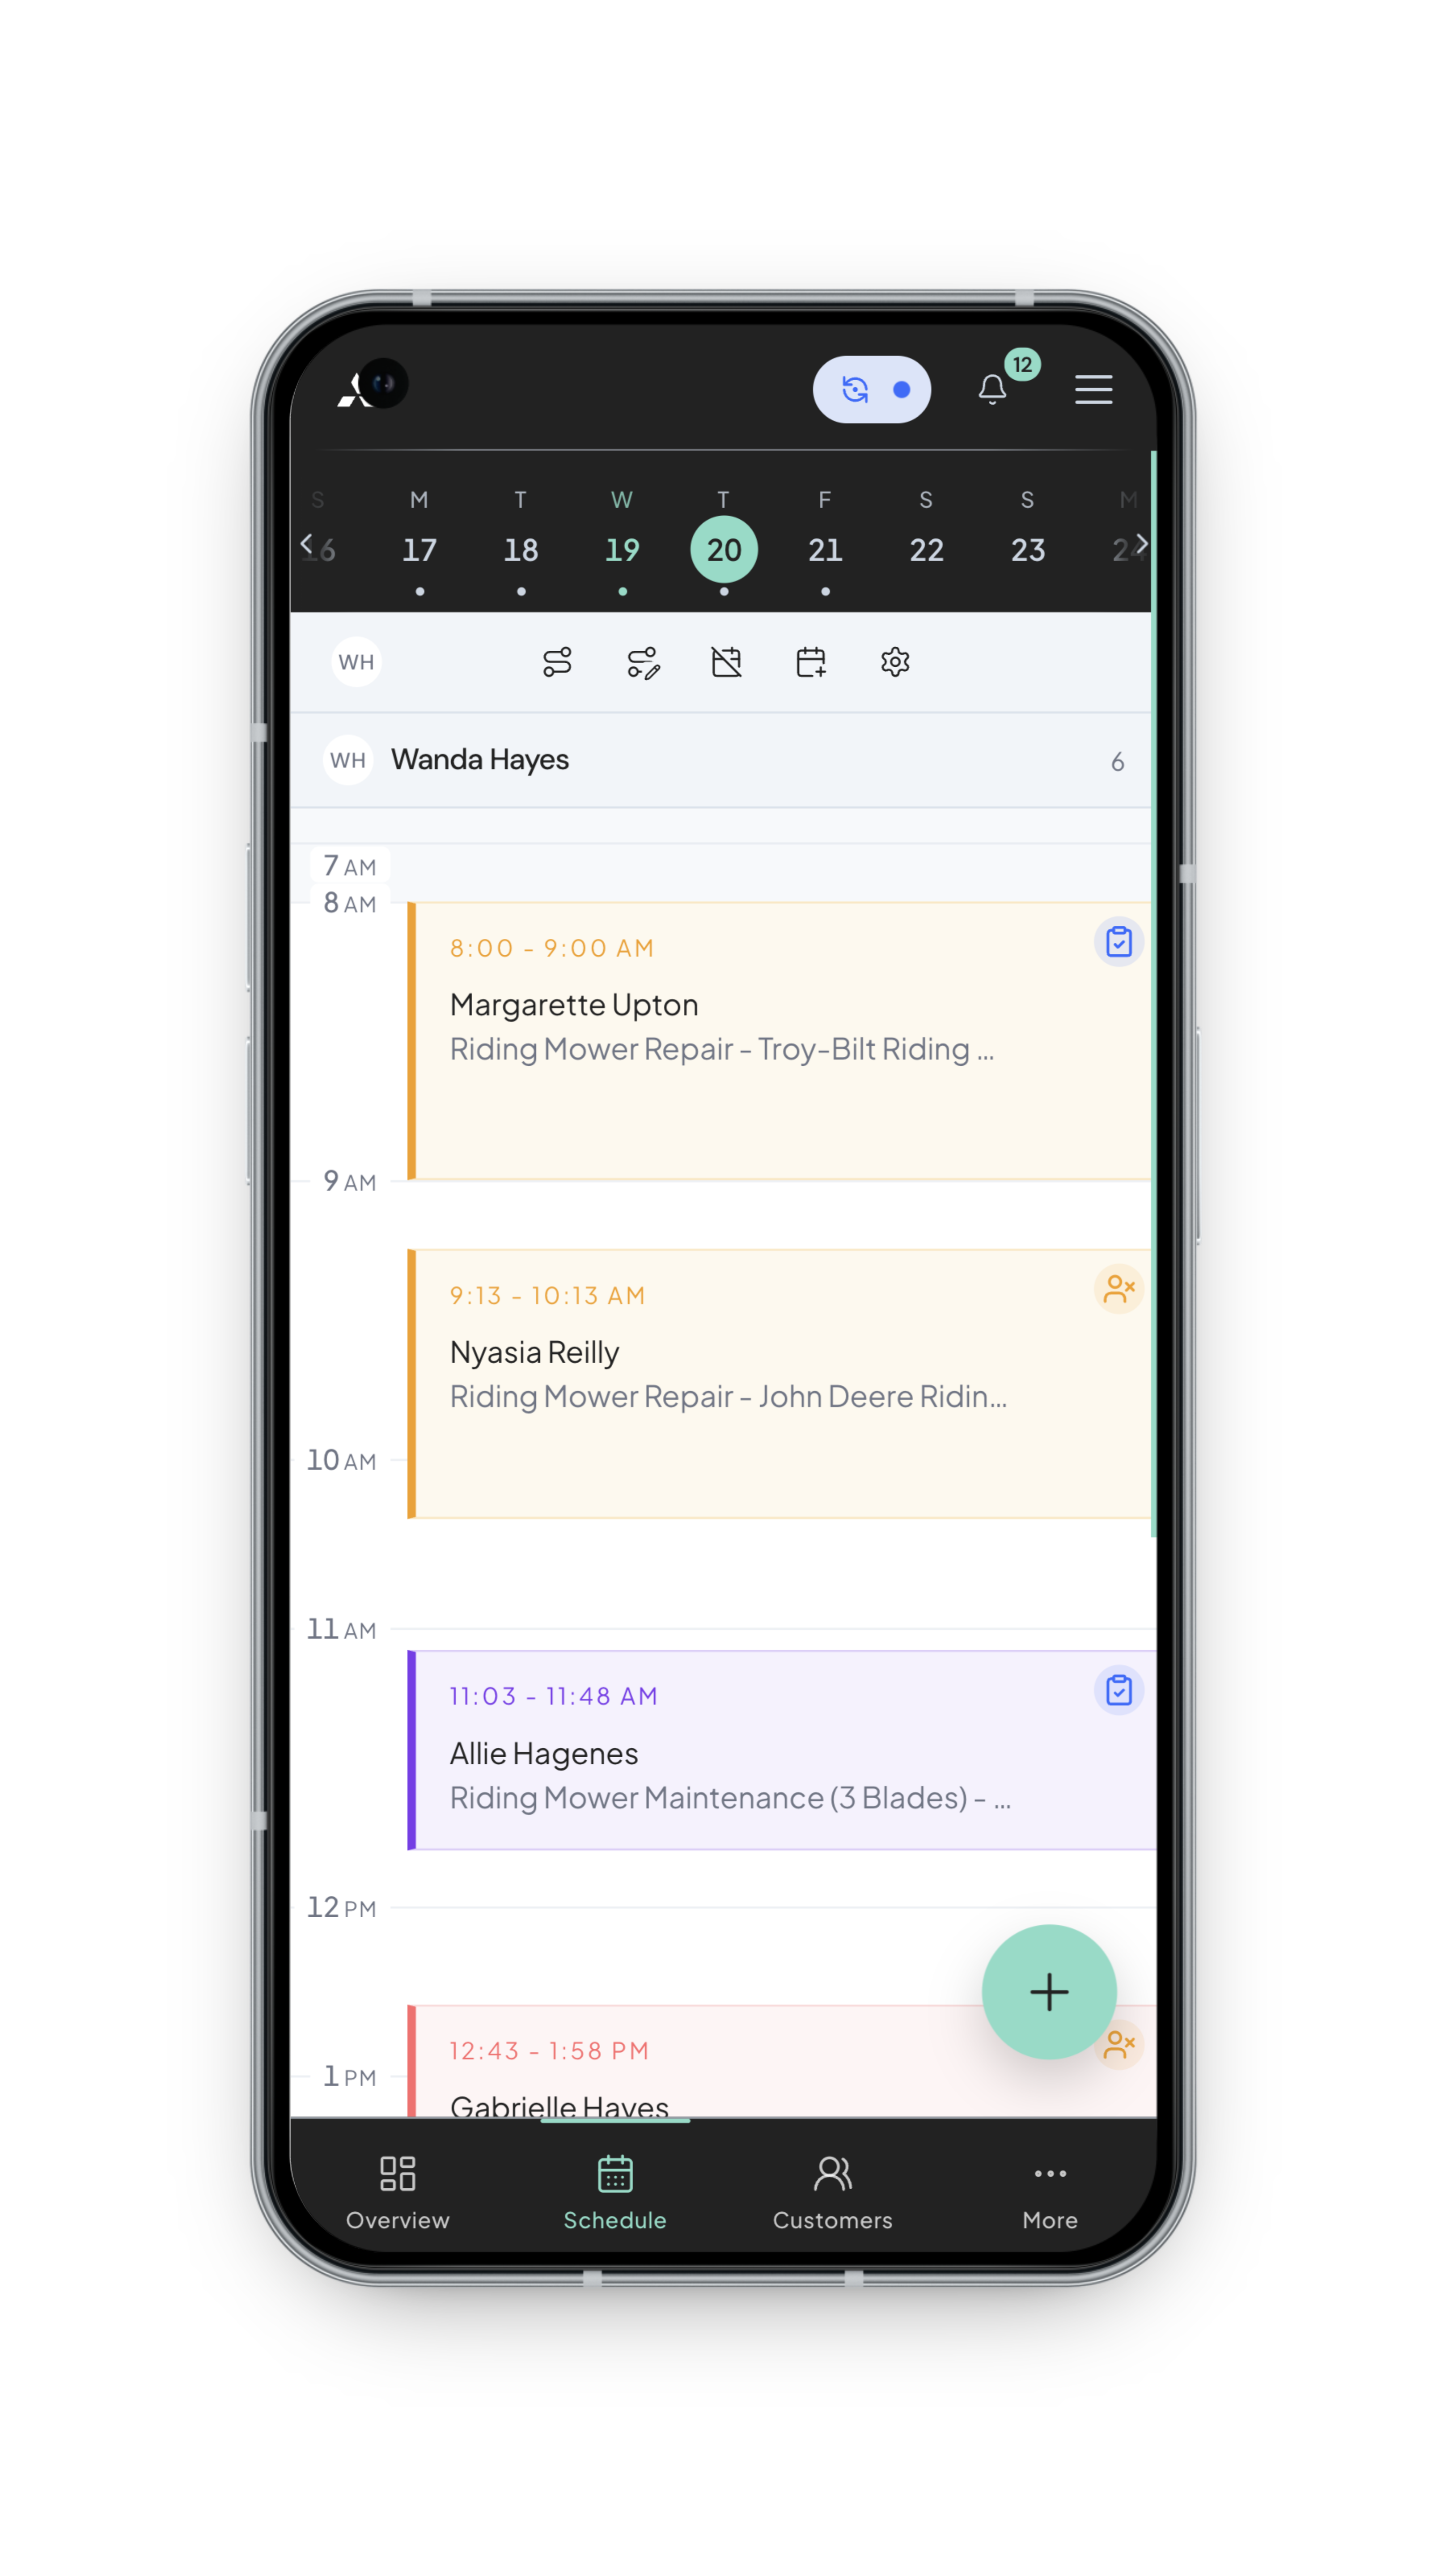This screenshot has height=2576, width=1449.
Task: Tap checklist icon on Margarette Upton job
Action: [1119, 941]
